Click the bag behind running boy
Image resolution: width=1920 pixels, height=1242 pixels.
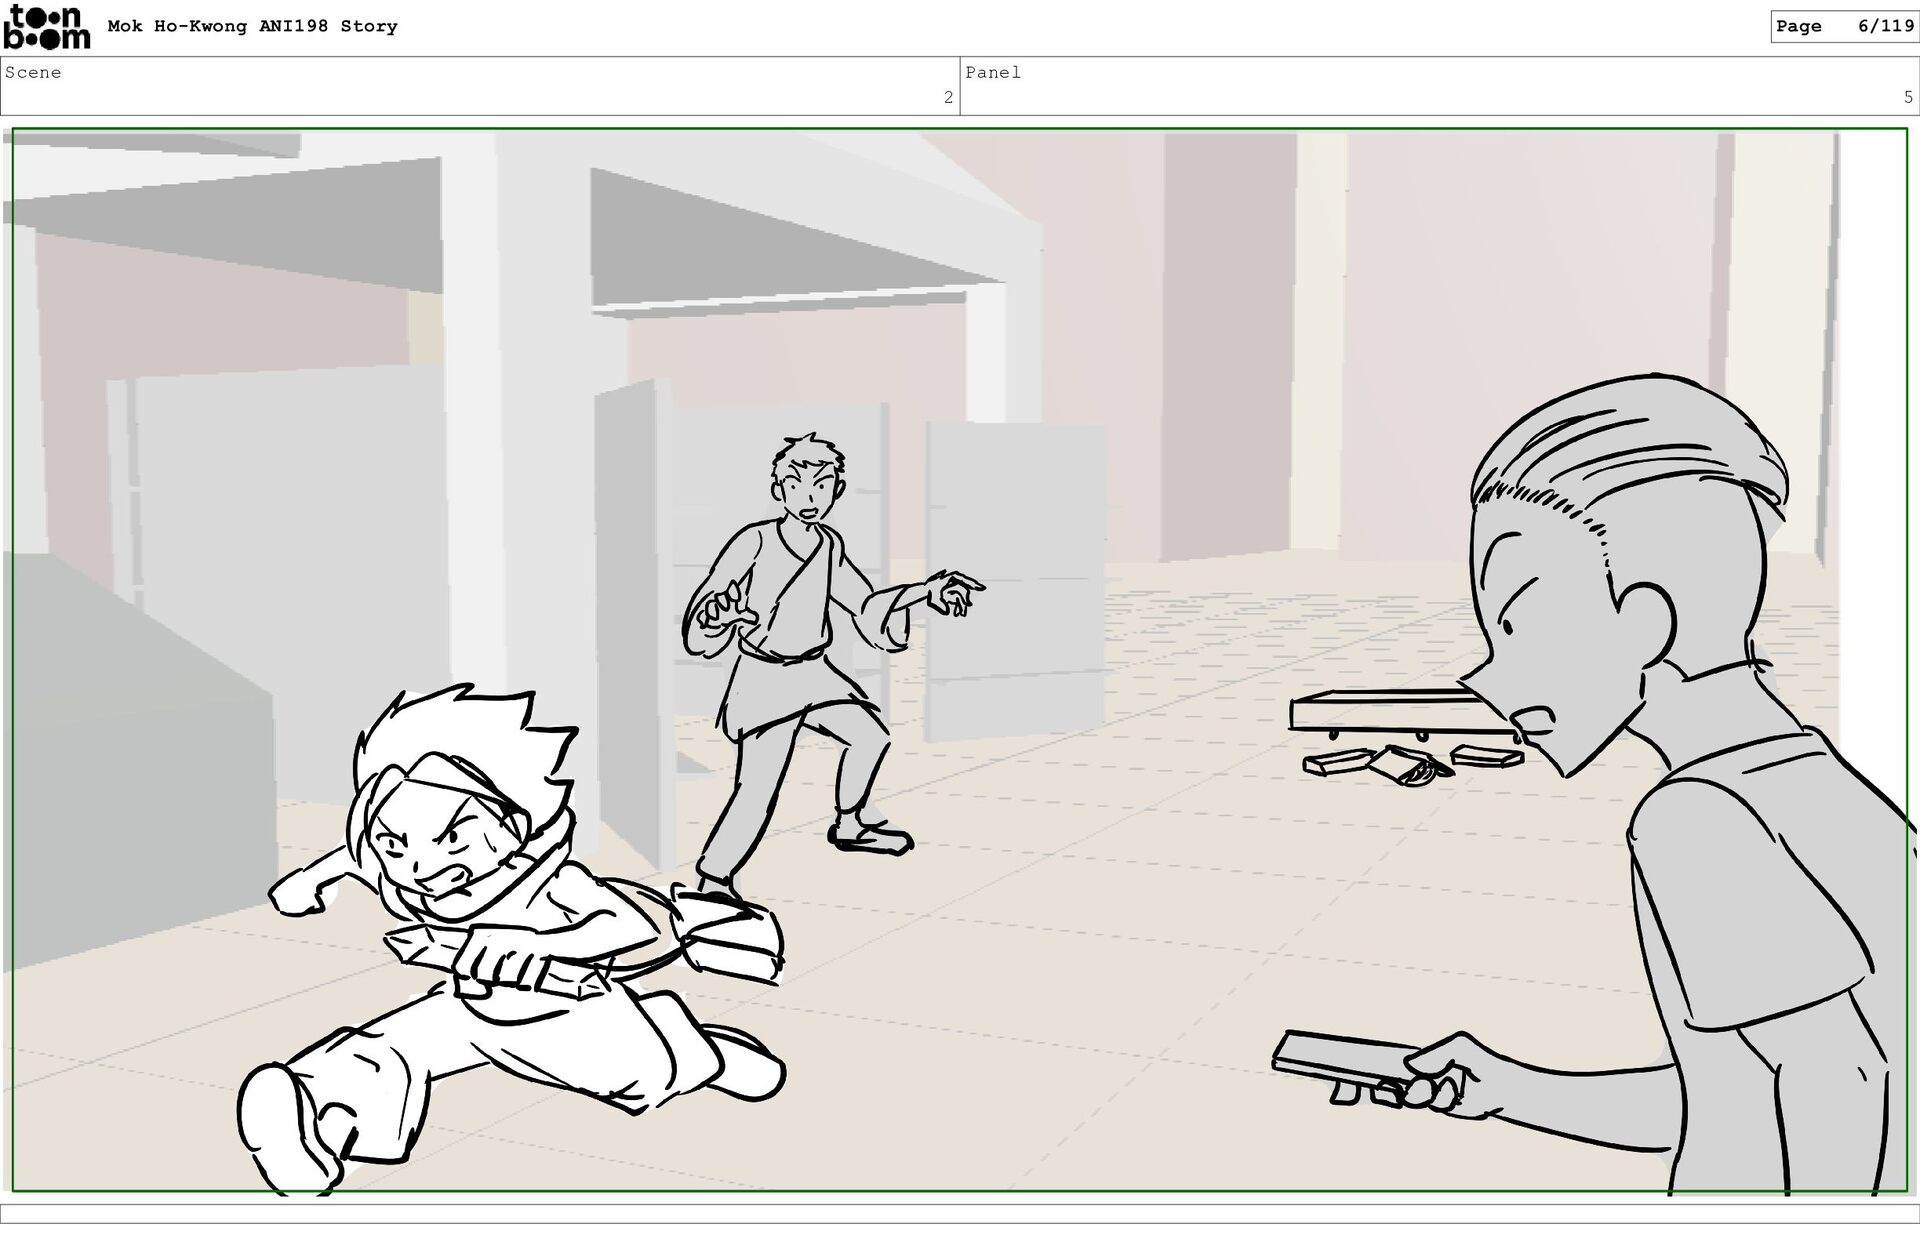pos(727,938)
